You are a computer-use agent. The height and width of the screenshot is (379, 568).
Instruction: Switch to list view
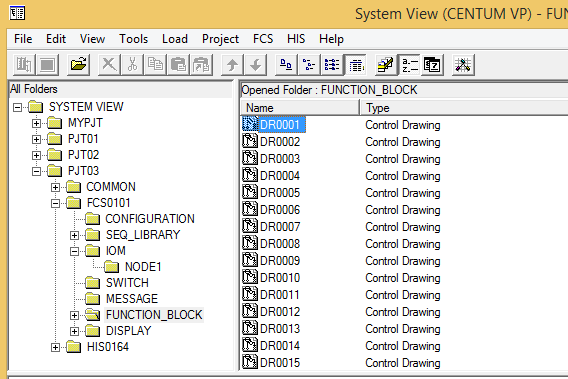[332, 65]
